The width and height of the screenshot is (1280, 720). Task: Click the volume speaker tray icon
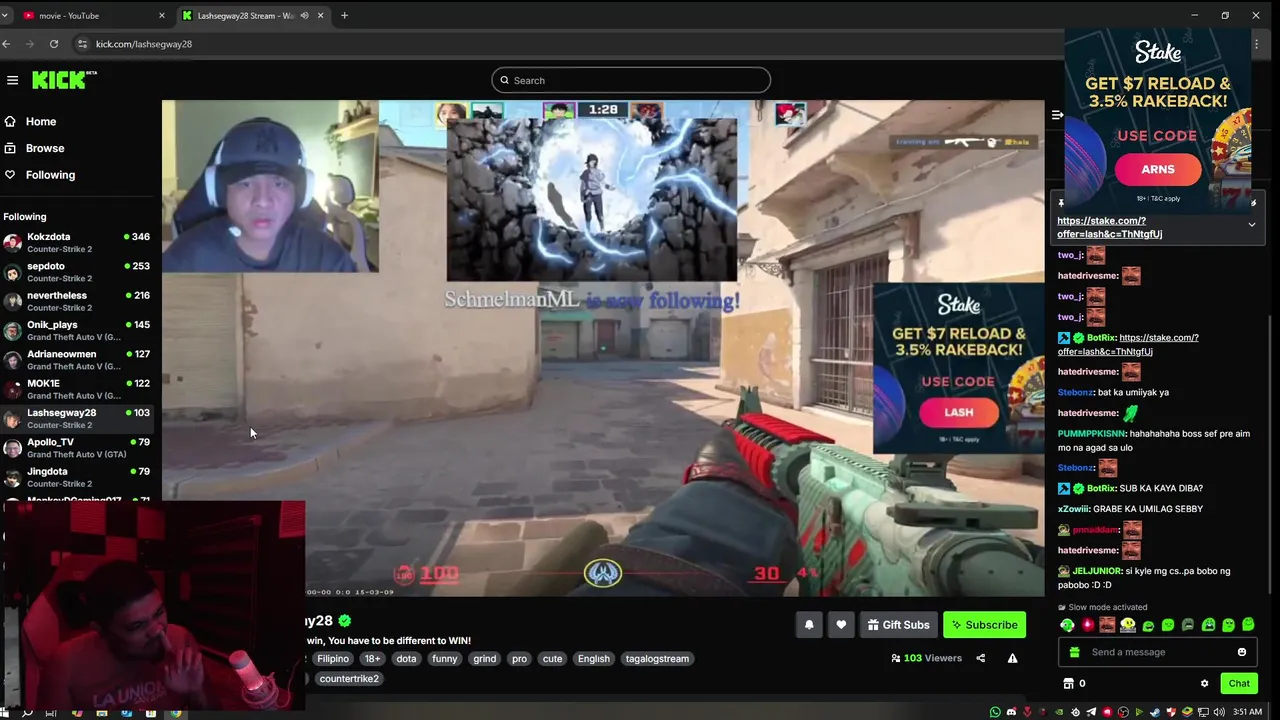click(1219, 712)
